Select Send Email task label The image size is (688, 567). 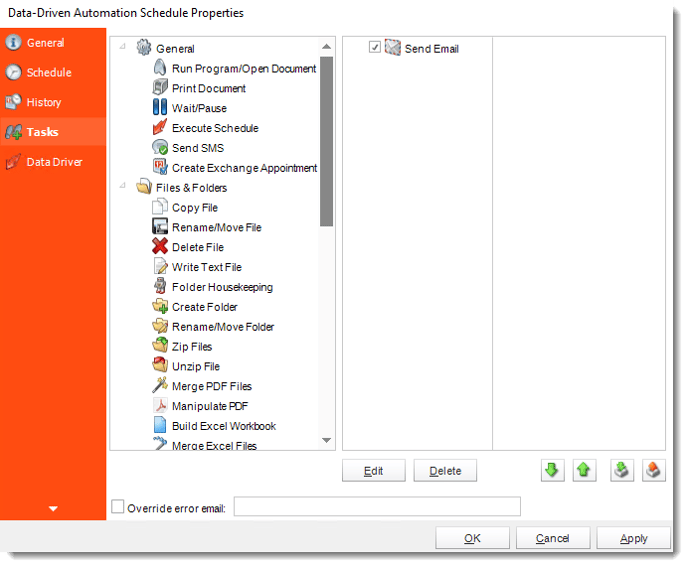(x=431, y=49)
